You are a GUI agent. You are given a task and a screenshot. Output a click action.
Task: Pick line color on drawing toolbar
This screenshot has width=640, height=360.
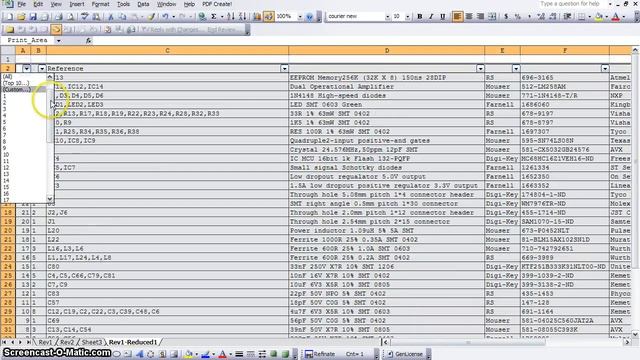tap(206, 354)
